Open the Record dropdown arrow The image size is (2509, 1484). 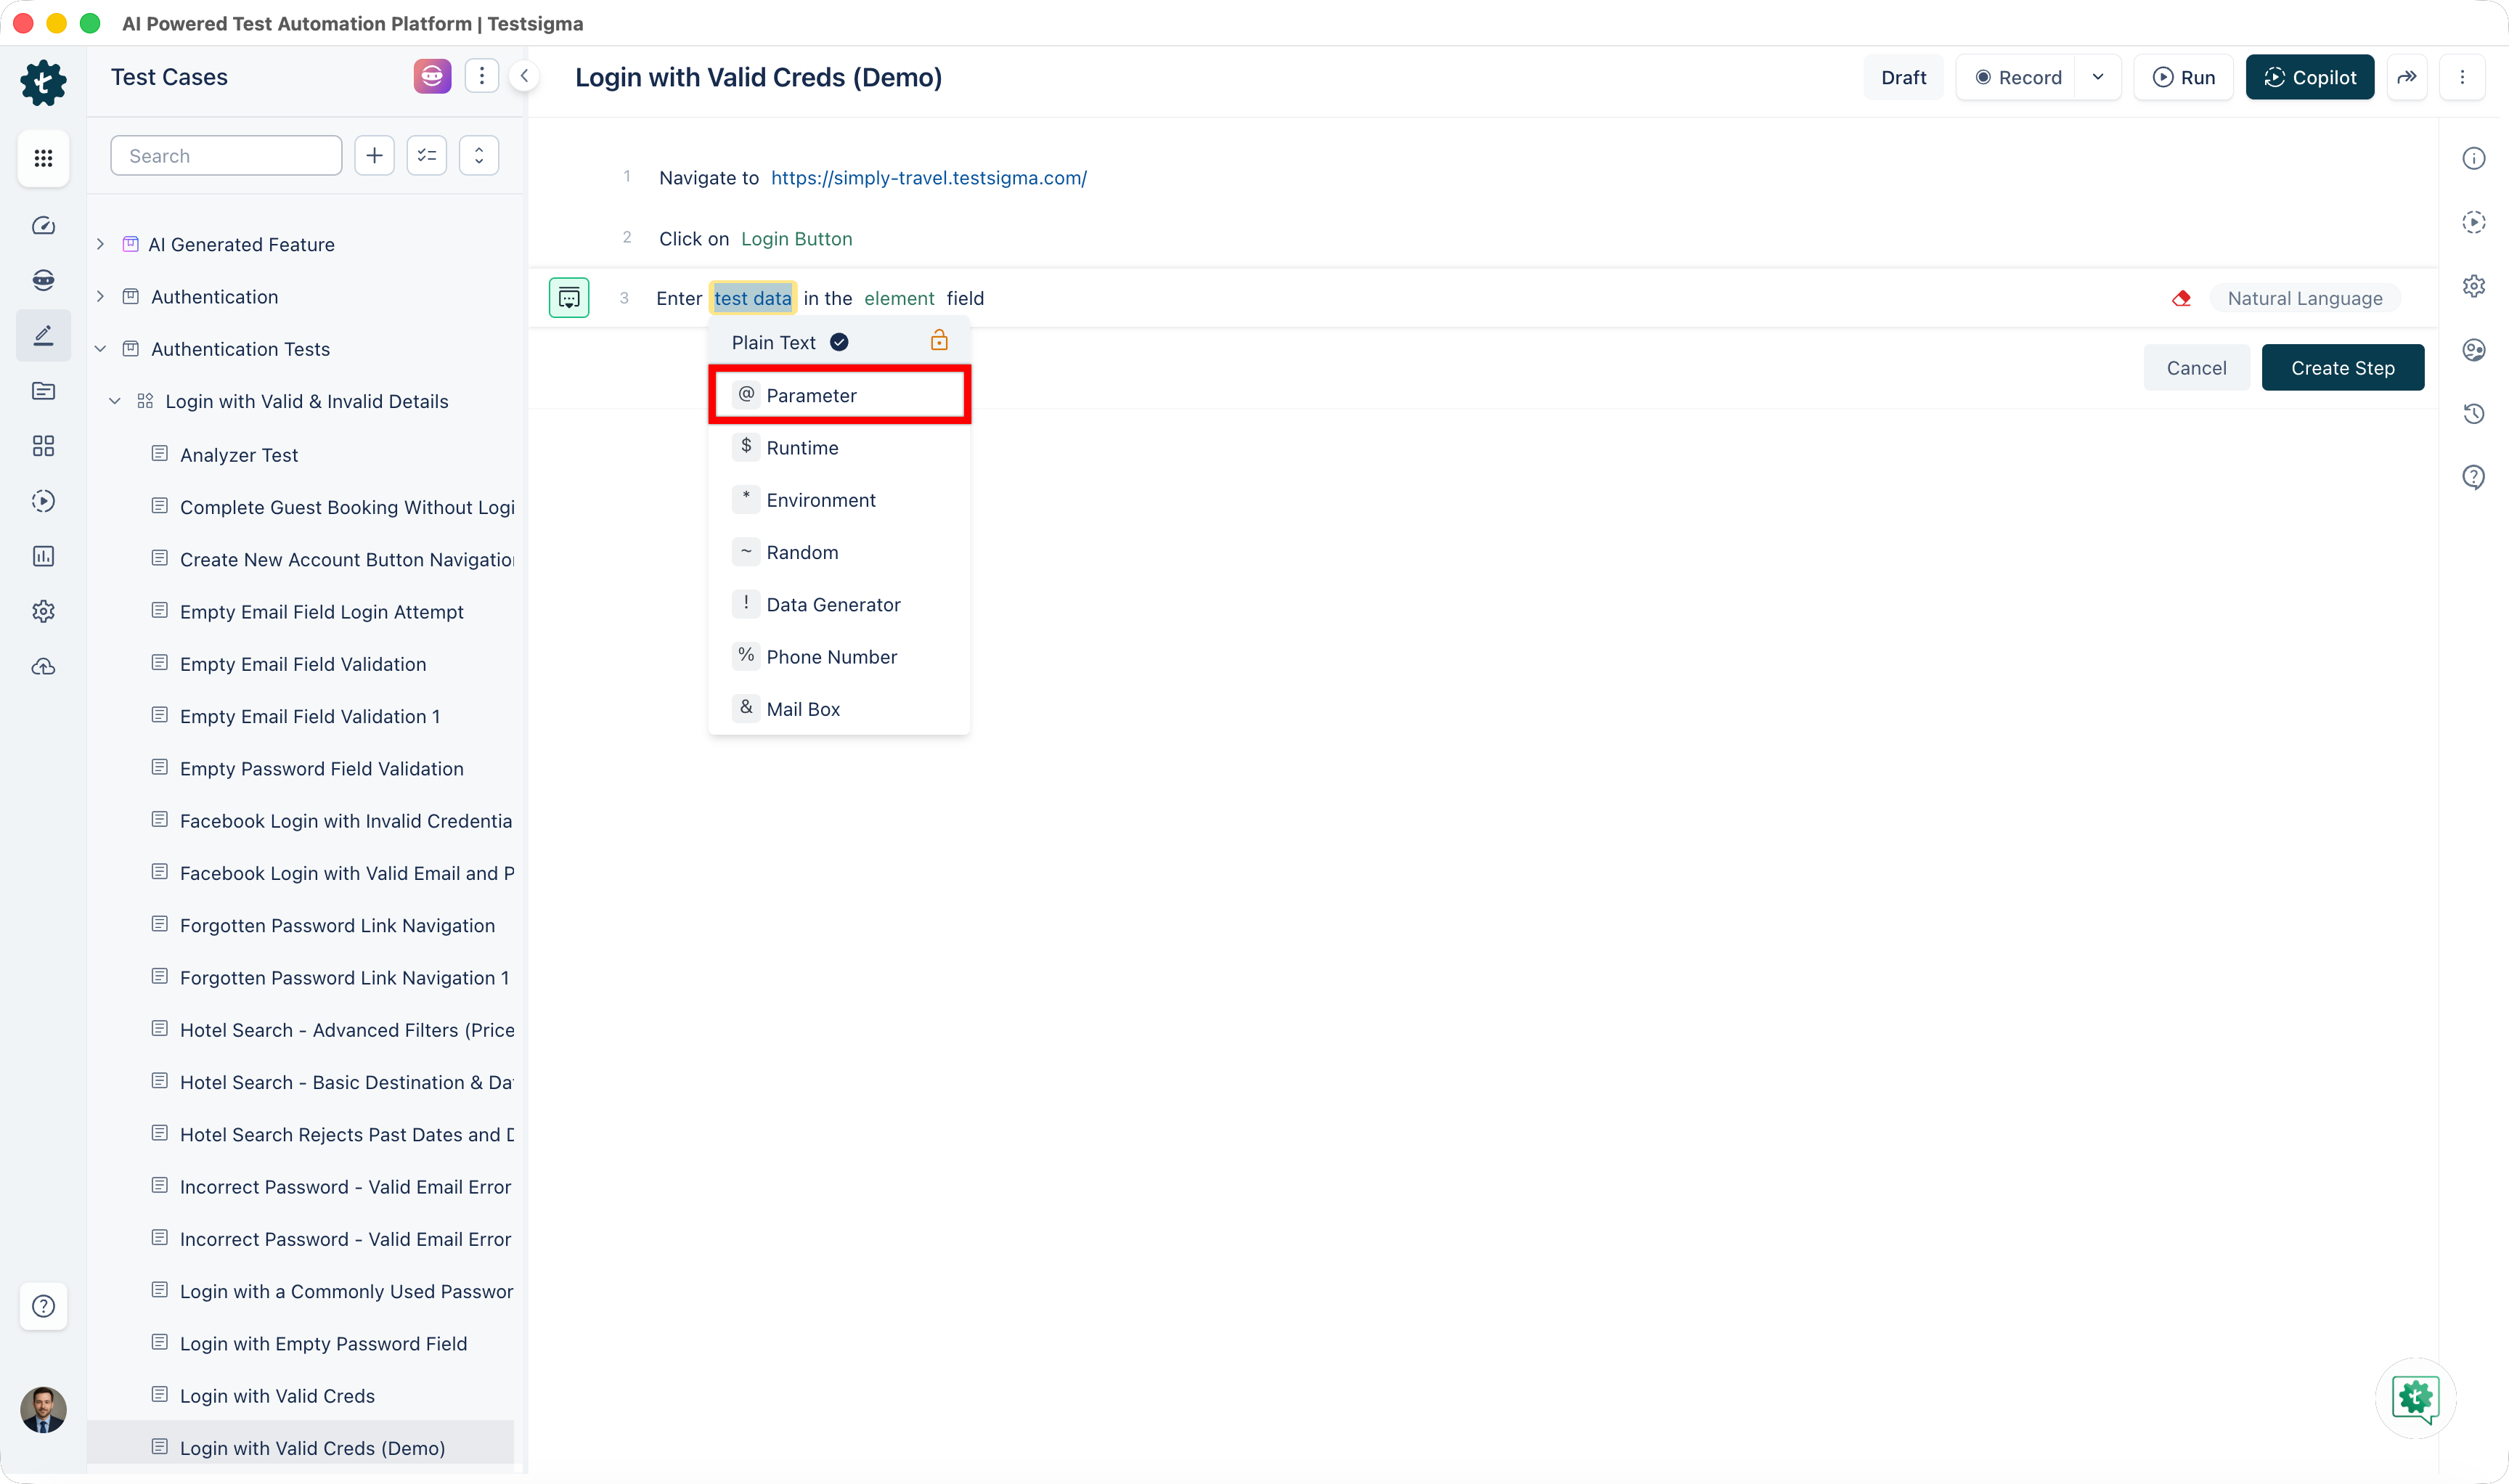[2098, 77]
